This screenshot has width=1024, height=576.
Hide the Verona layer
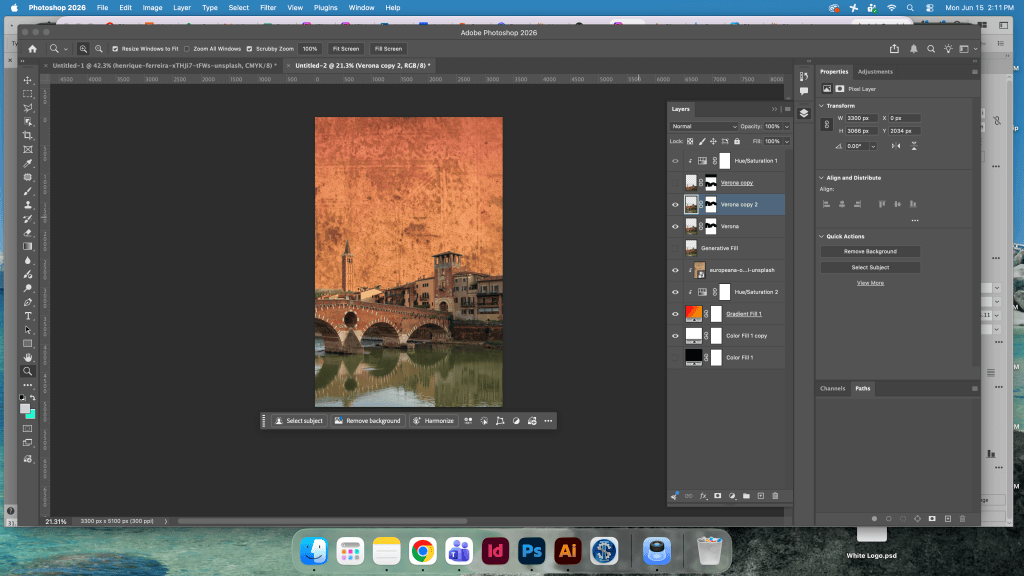click(x=675, y=227)
